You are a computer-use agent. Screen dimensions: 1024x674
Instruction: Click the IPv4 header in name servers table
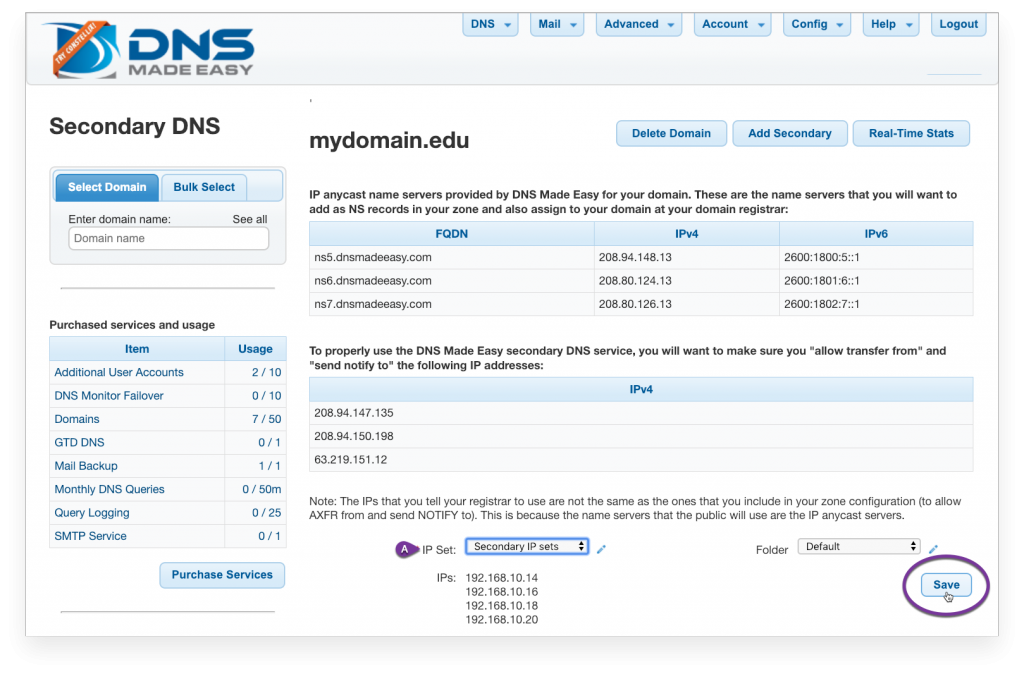tap(686, 234)
